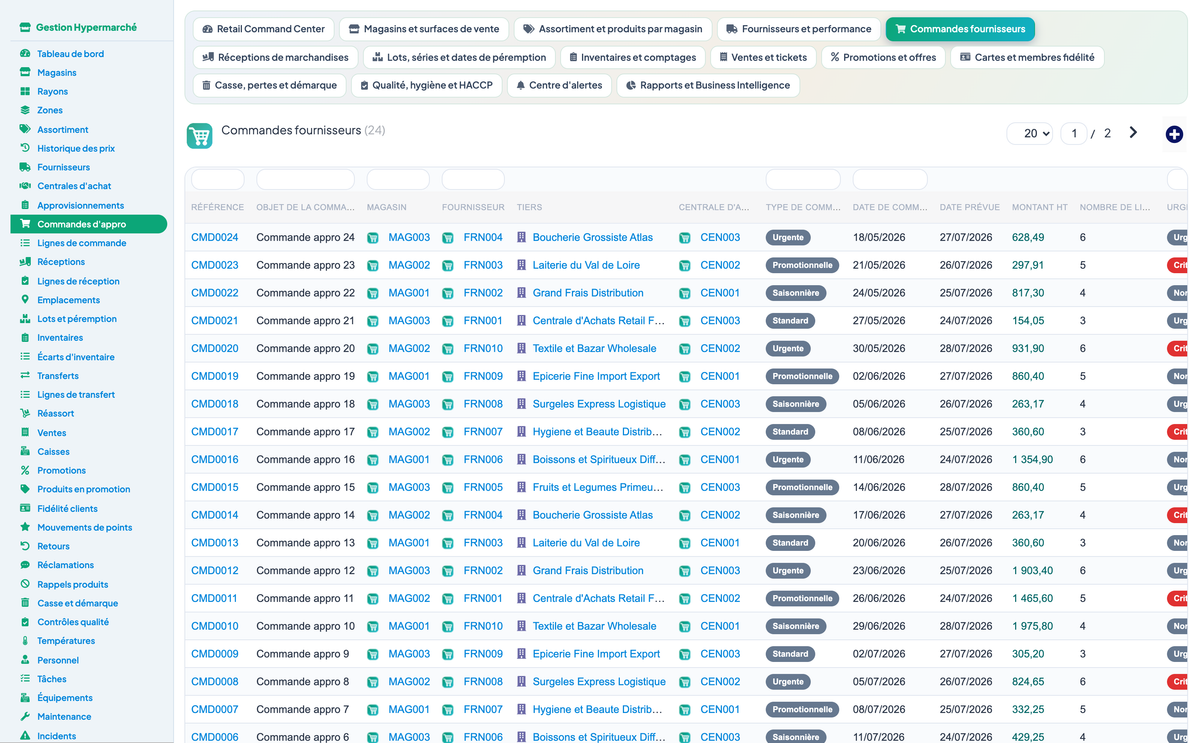This screenshot has width=1200, height=743.
Task: Open Tableau de bord in sidebar
Action: click(70, 54)
